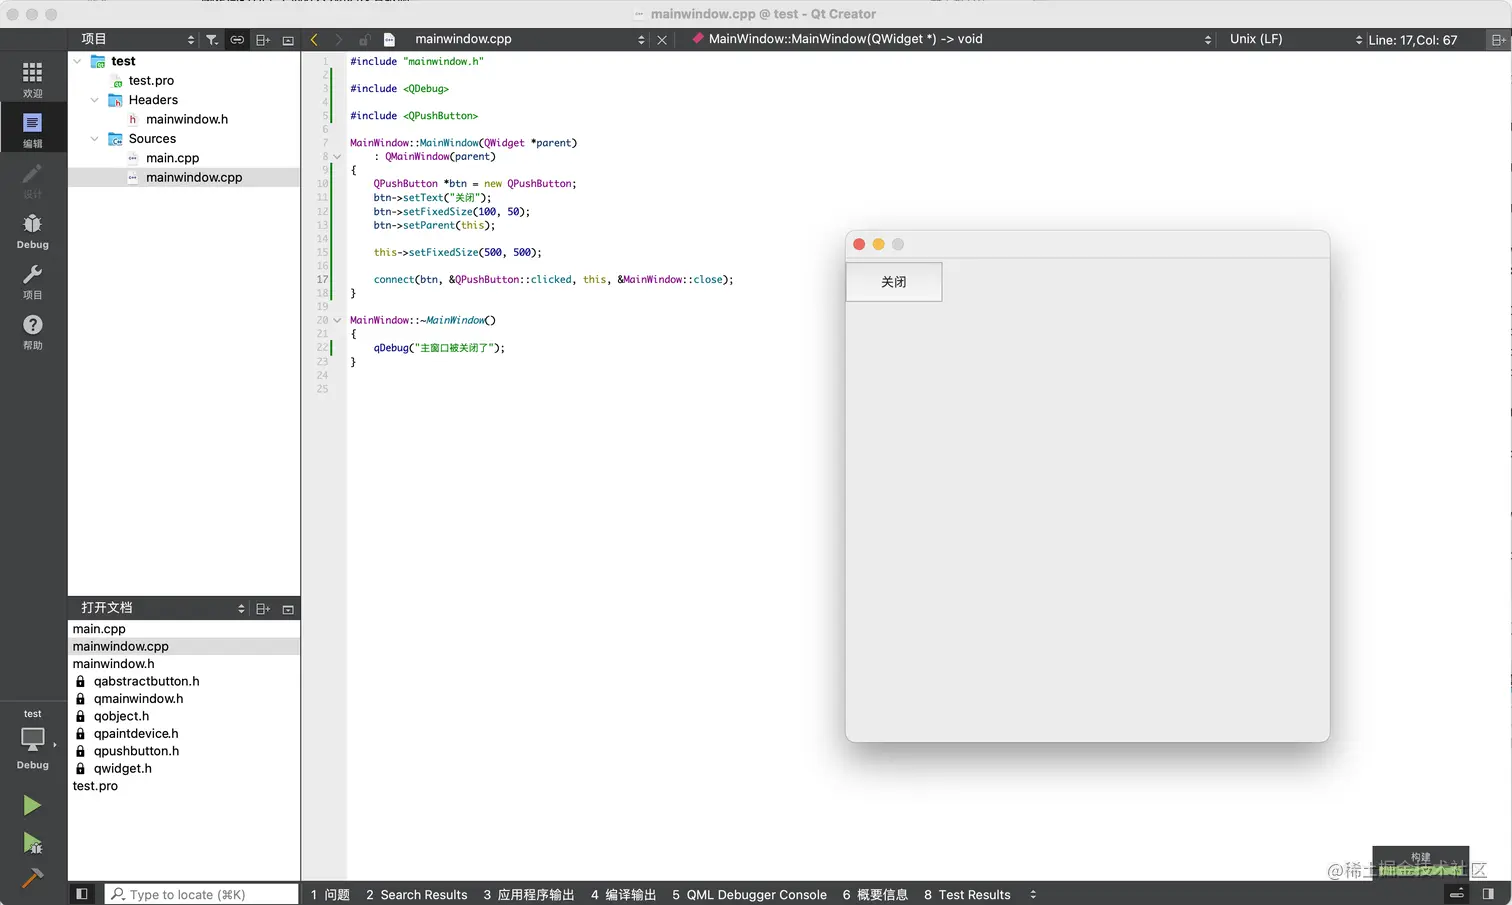Start debugging with the play-bug button

pos(32,843)
